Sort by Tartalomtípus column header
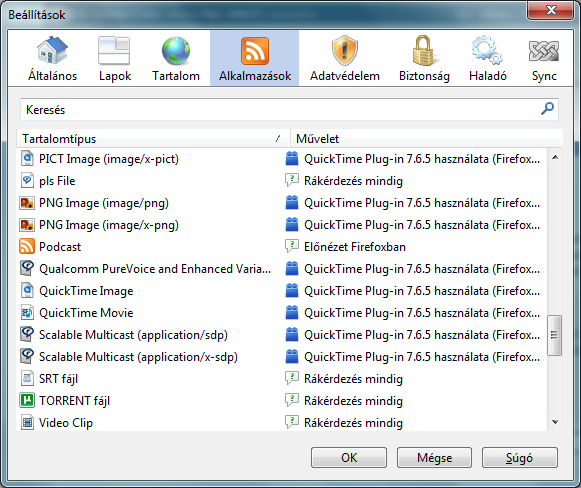 click(153, 139)
